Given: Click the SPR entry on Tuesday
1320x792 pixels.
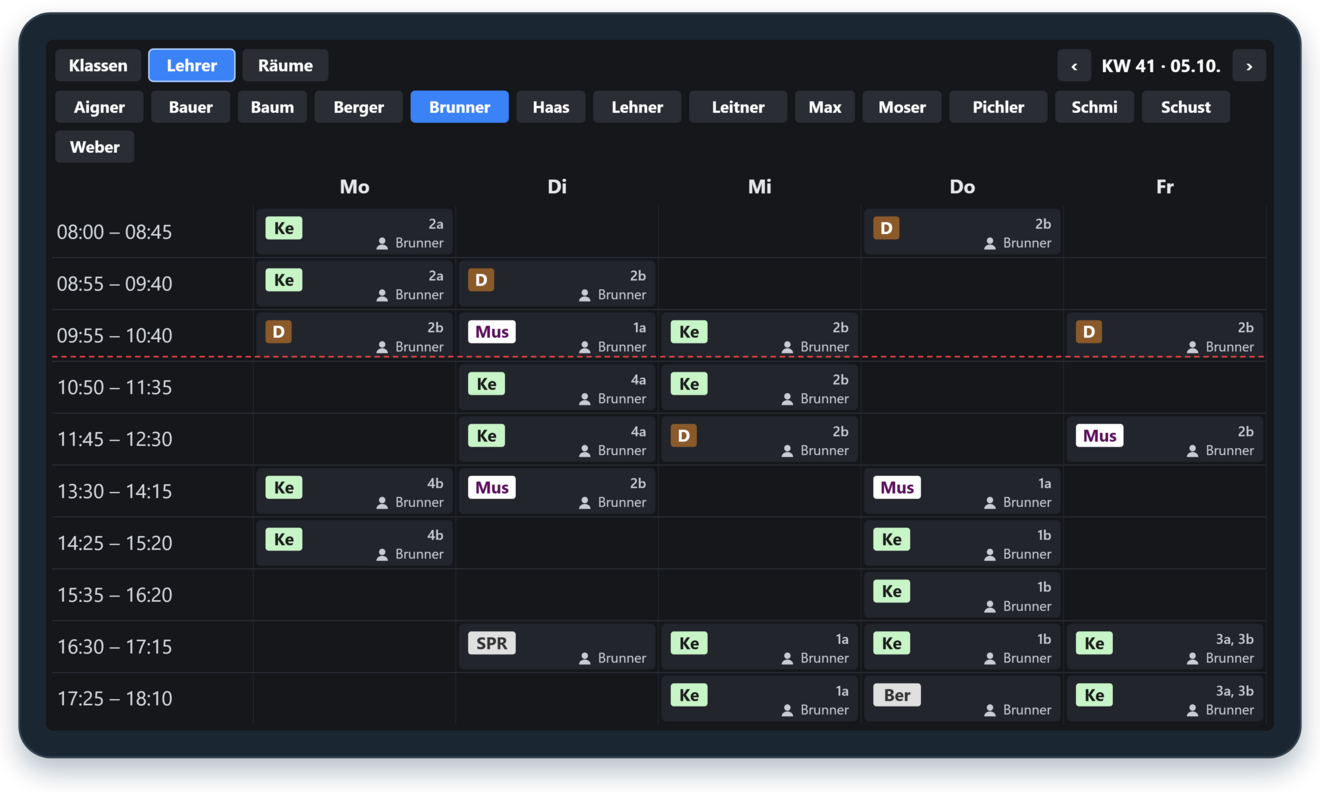Looking at the screenshot, I should [557, 647].
